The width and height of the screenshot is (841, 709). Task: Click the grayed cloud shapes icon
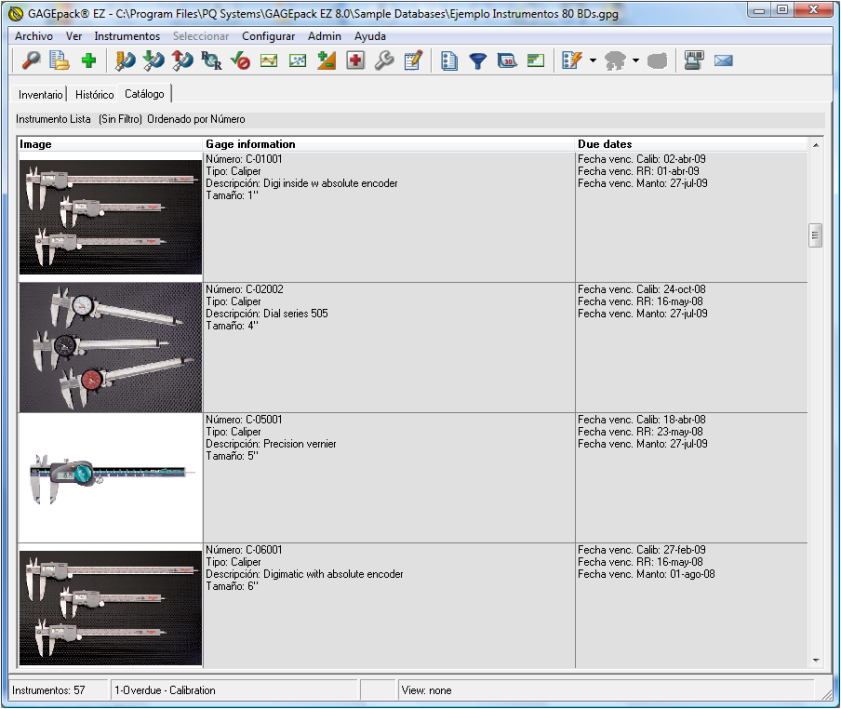615,60
